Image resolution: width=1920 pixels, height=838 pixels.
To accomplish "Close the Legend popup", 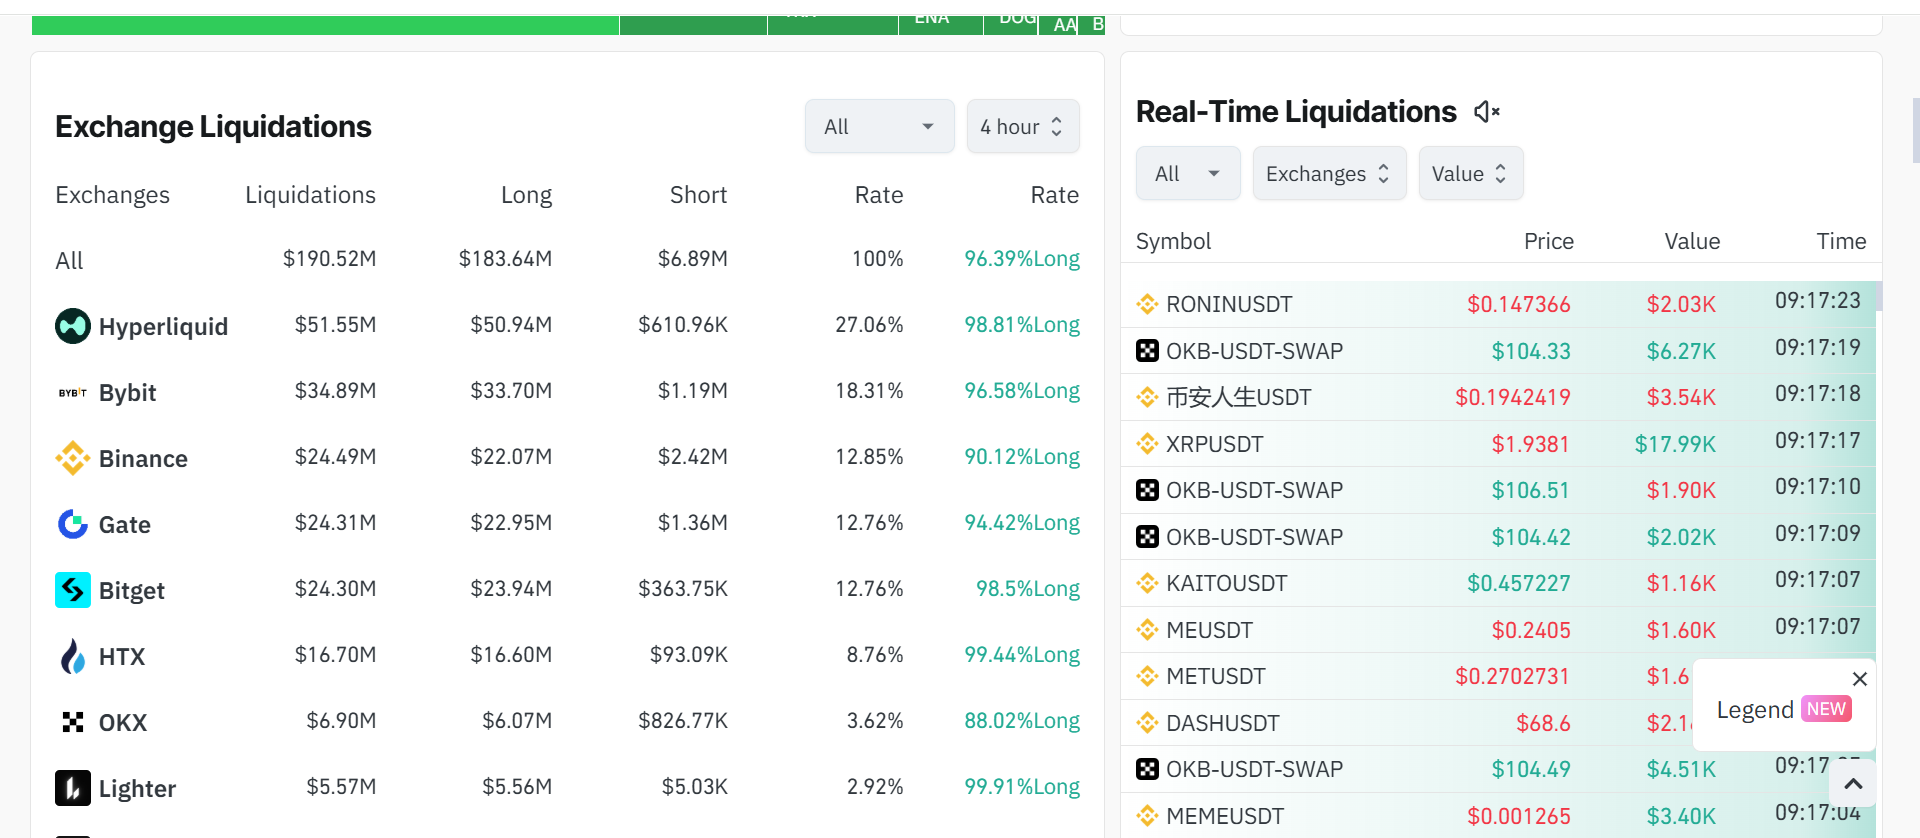I will (1859, 679).
